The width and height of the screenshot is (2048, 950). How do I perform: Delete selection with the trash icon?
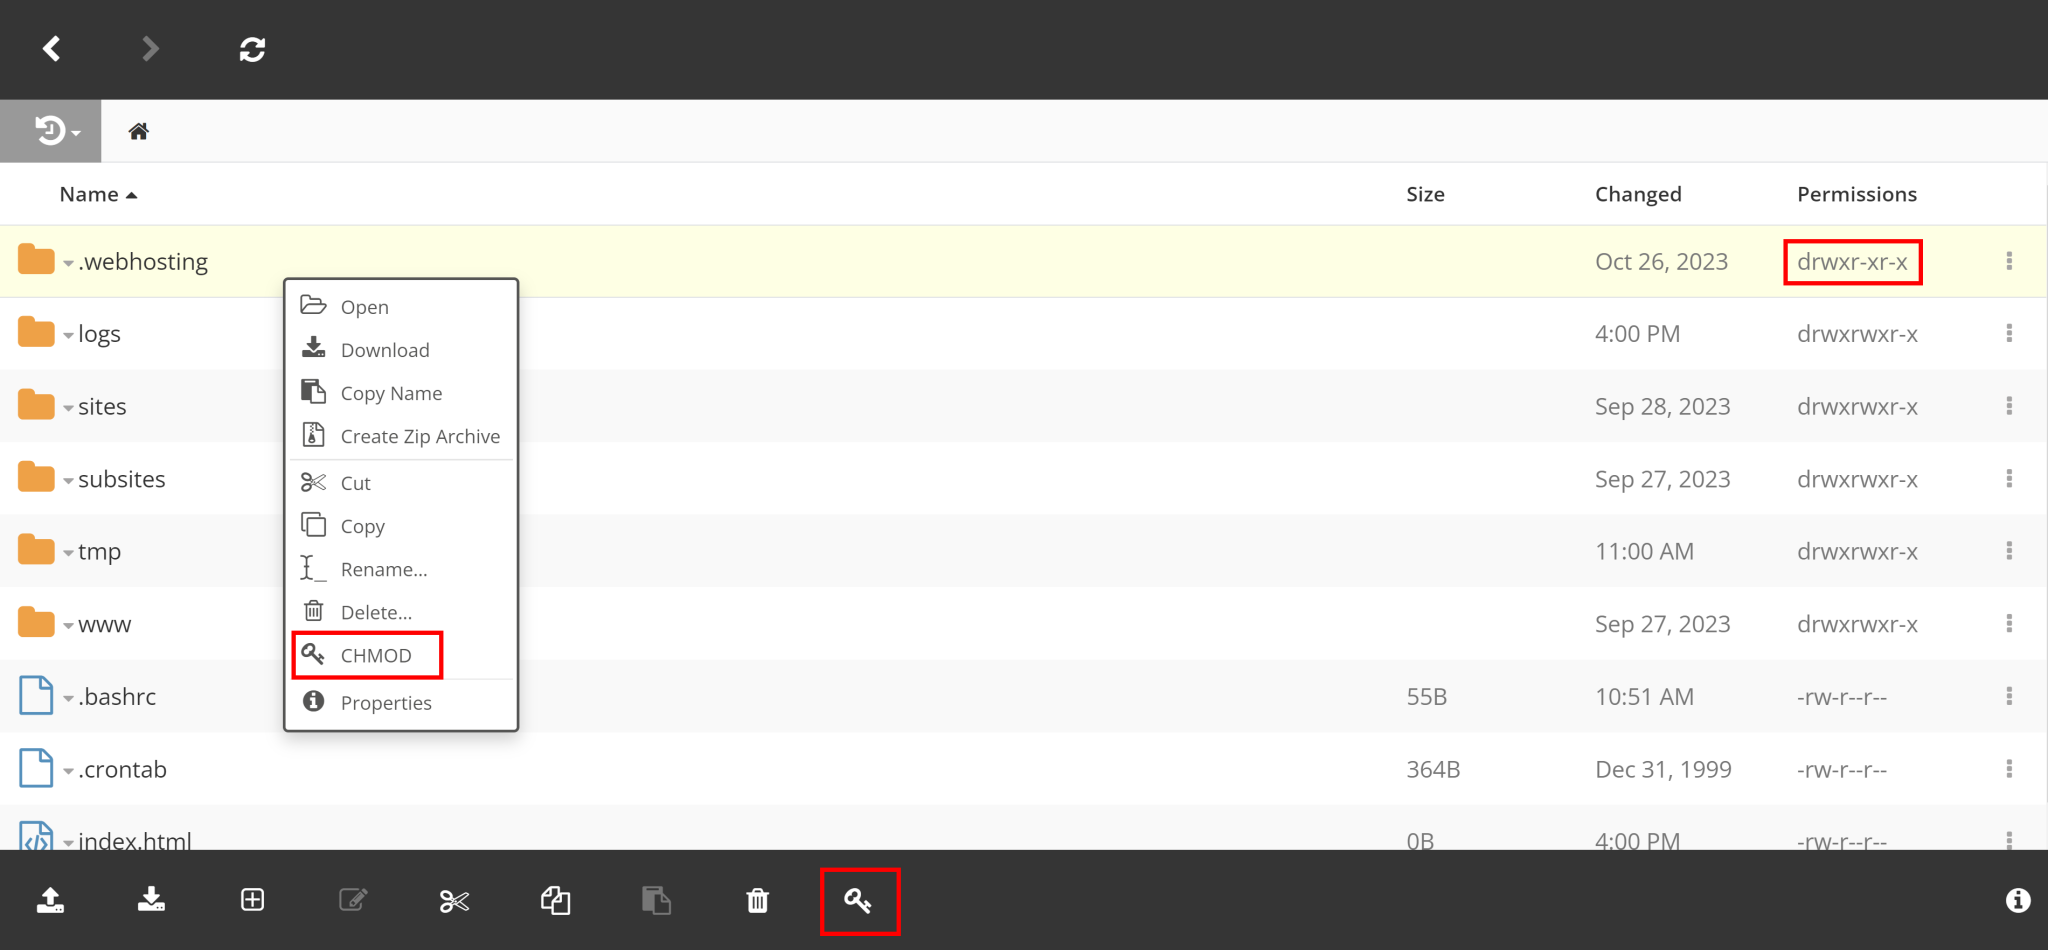tap(758, 900)
